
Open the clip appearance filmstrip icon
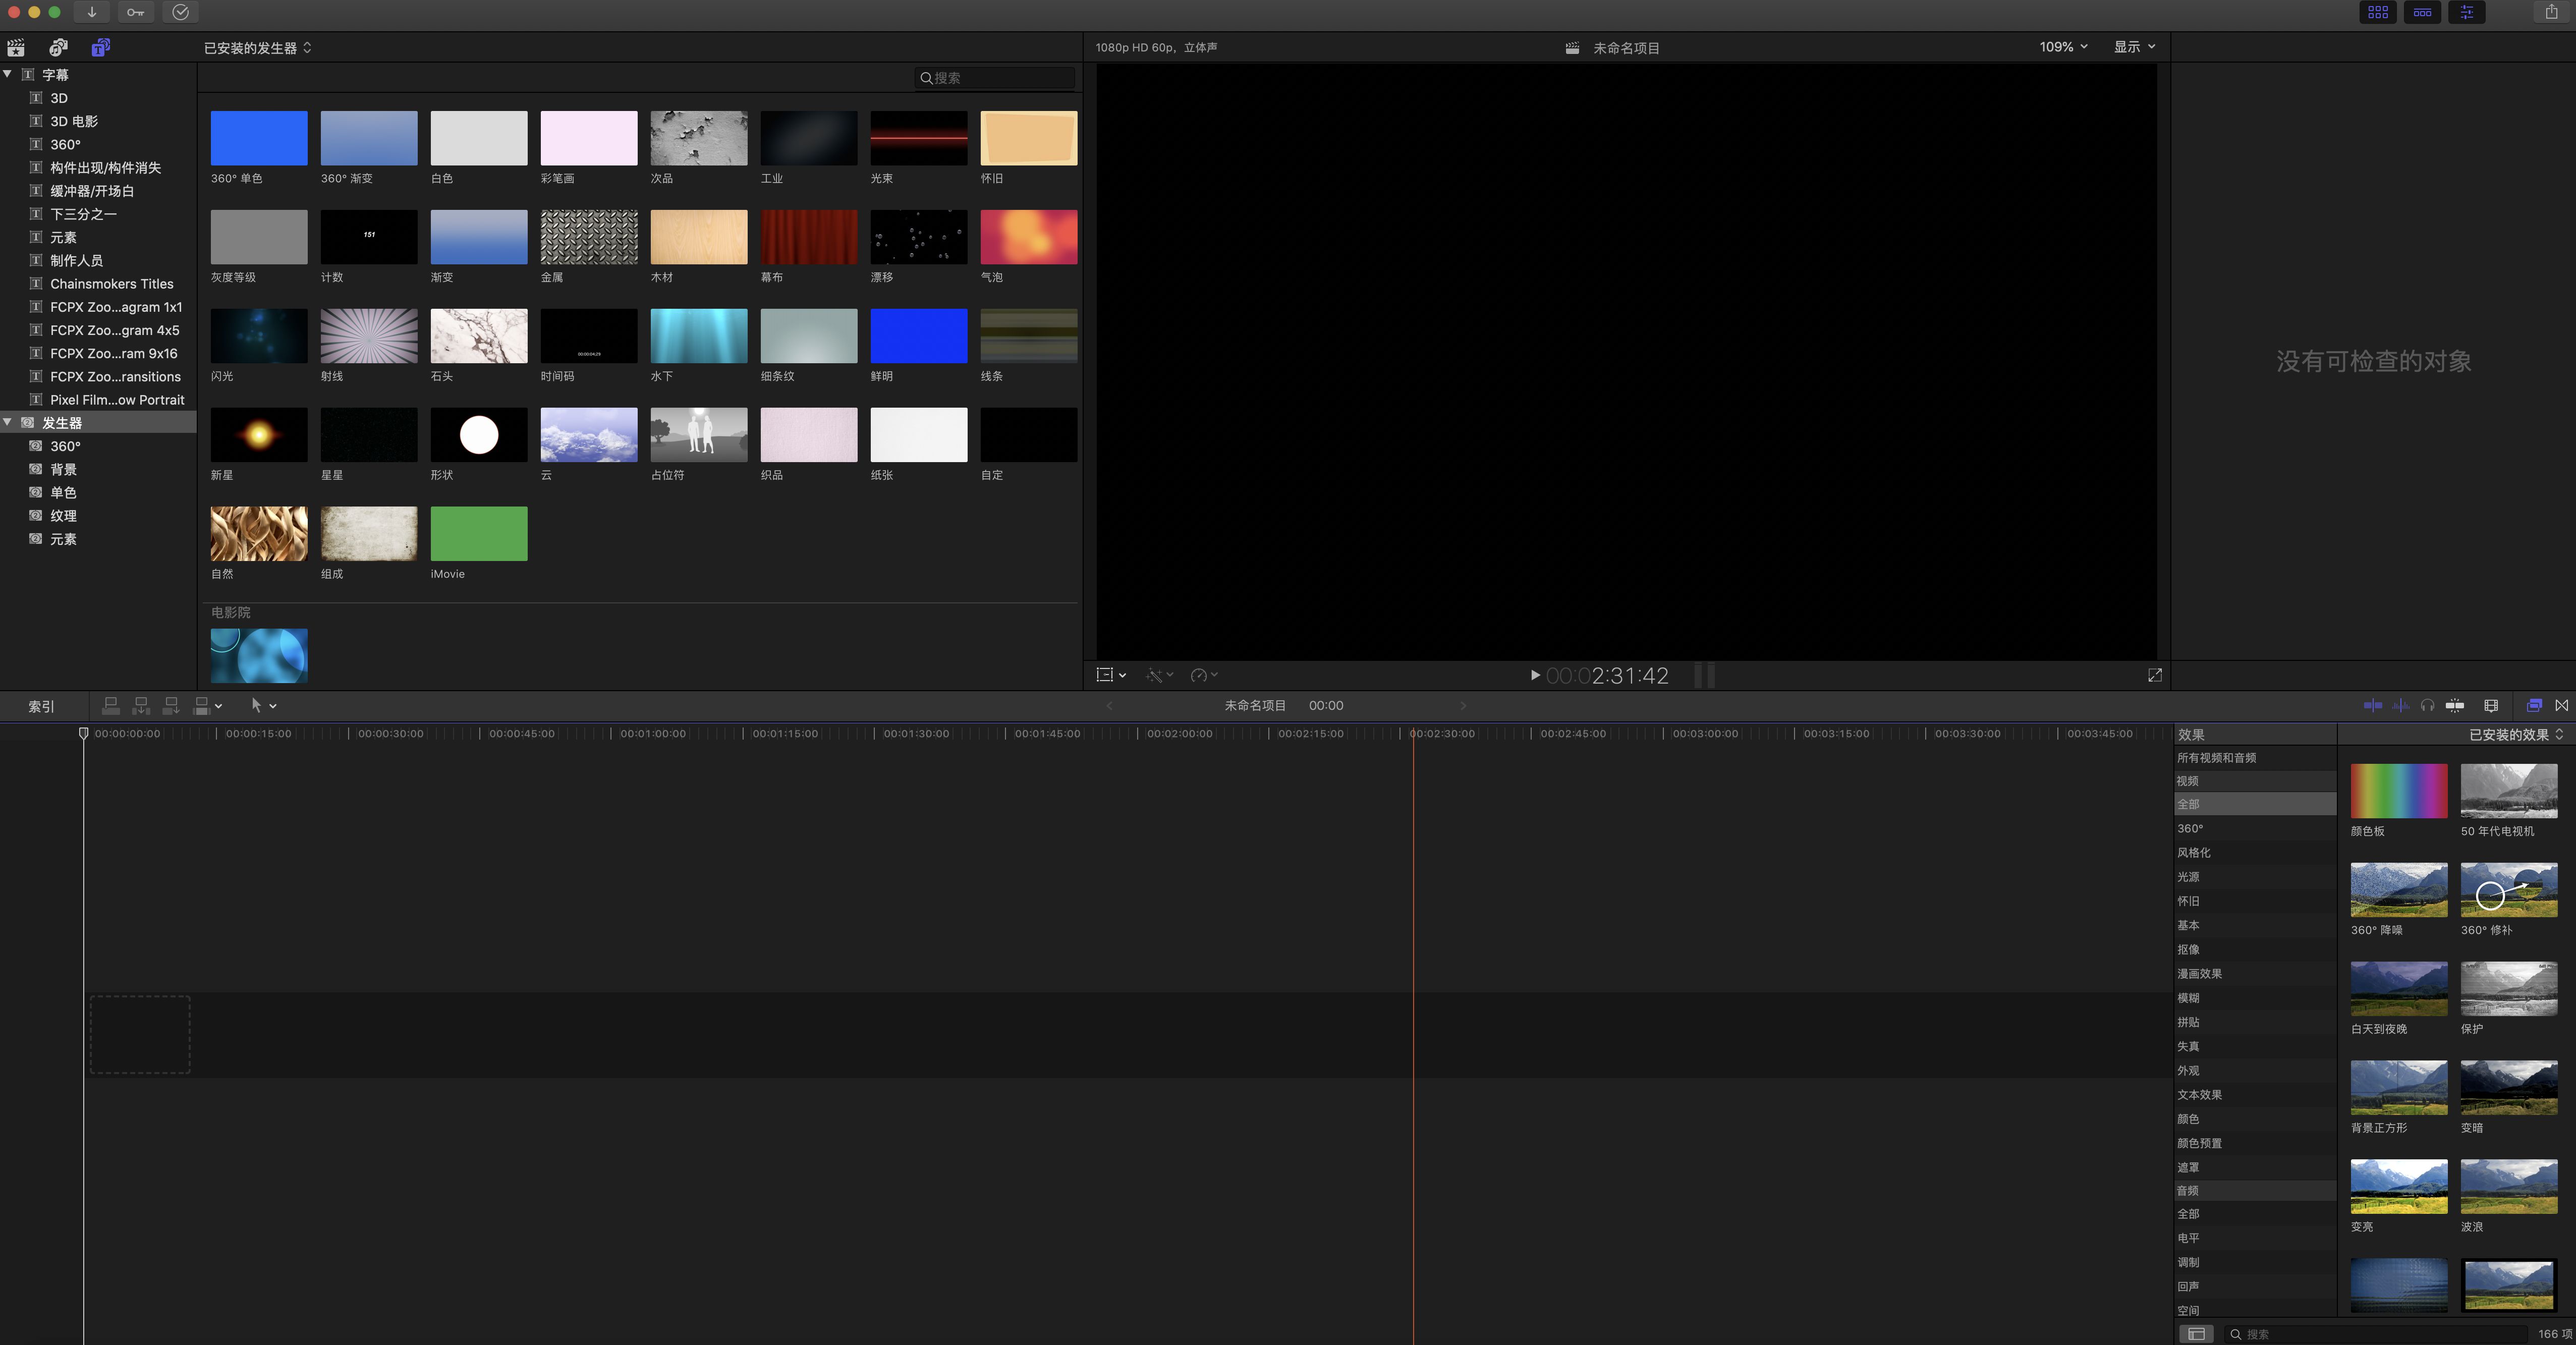pyautogui.click(x=2491, y=706)
